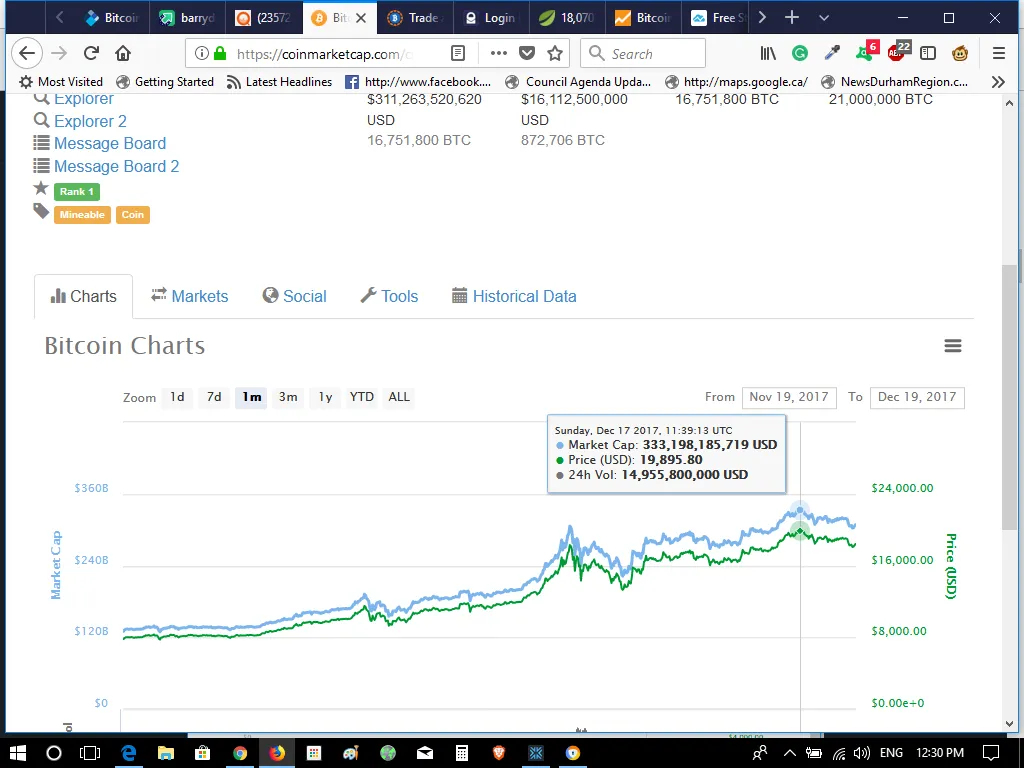The height and width of the screenshot is (768, 1024).
Task: Click the Mineable tag
Action: click(82, 215)
